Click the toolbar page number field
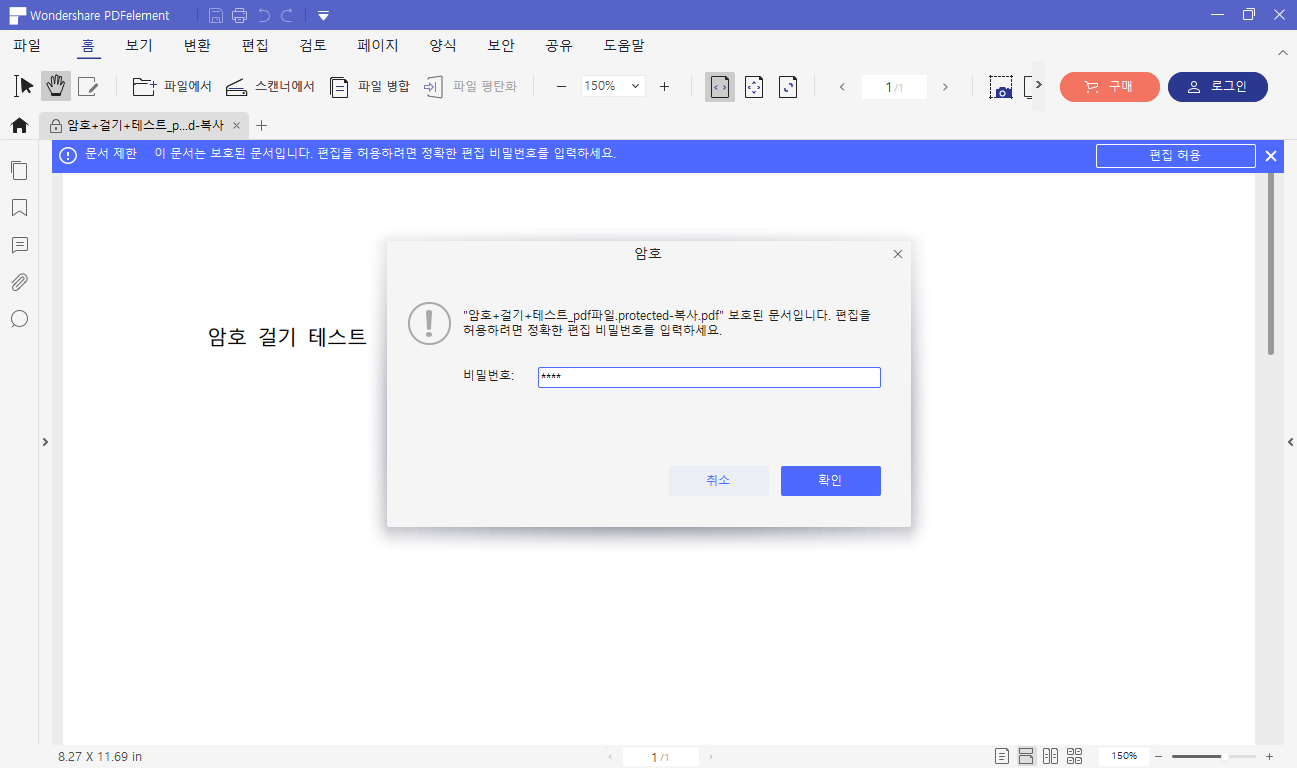The width and height of the screenshot is (1297, 768). pyautogui.click(x=894, y=87)
